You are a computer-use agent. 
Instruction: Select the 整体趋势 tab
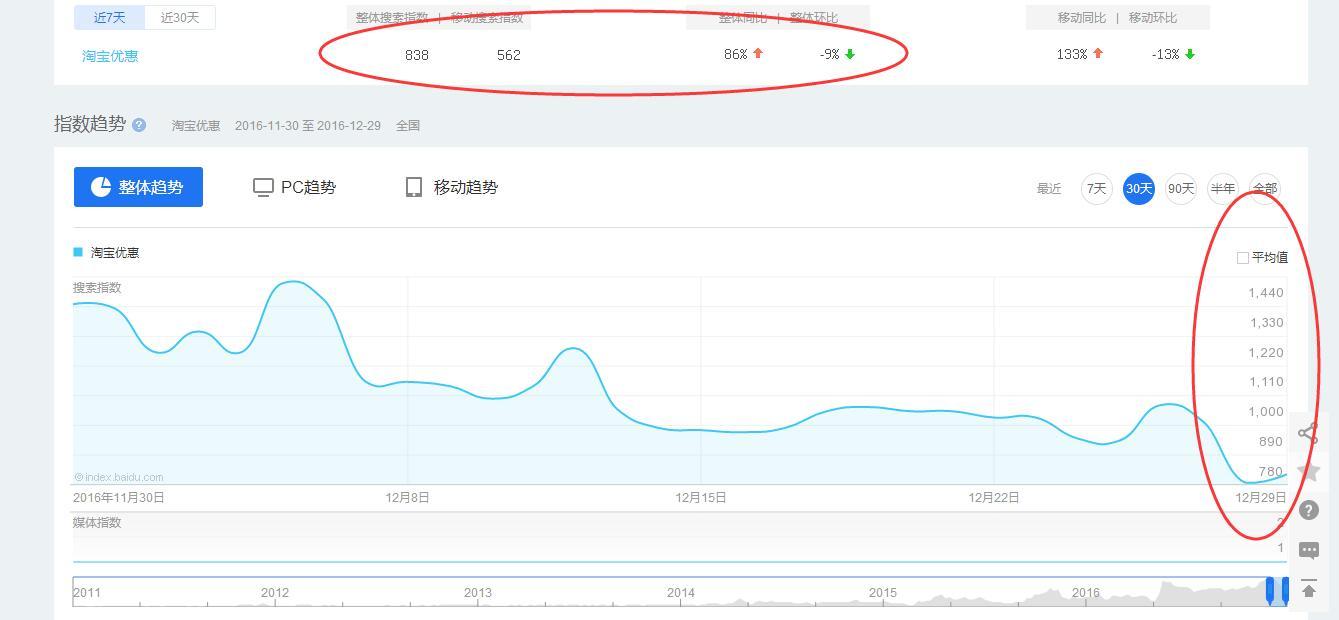(138, 187)
